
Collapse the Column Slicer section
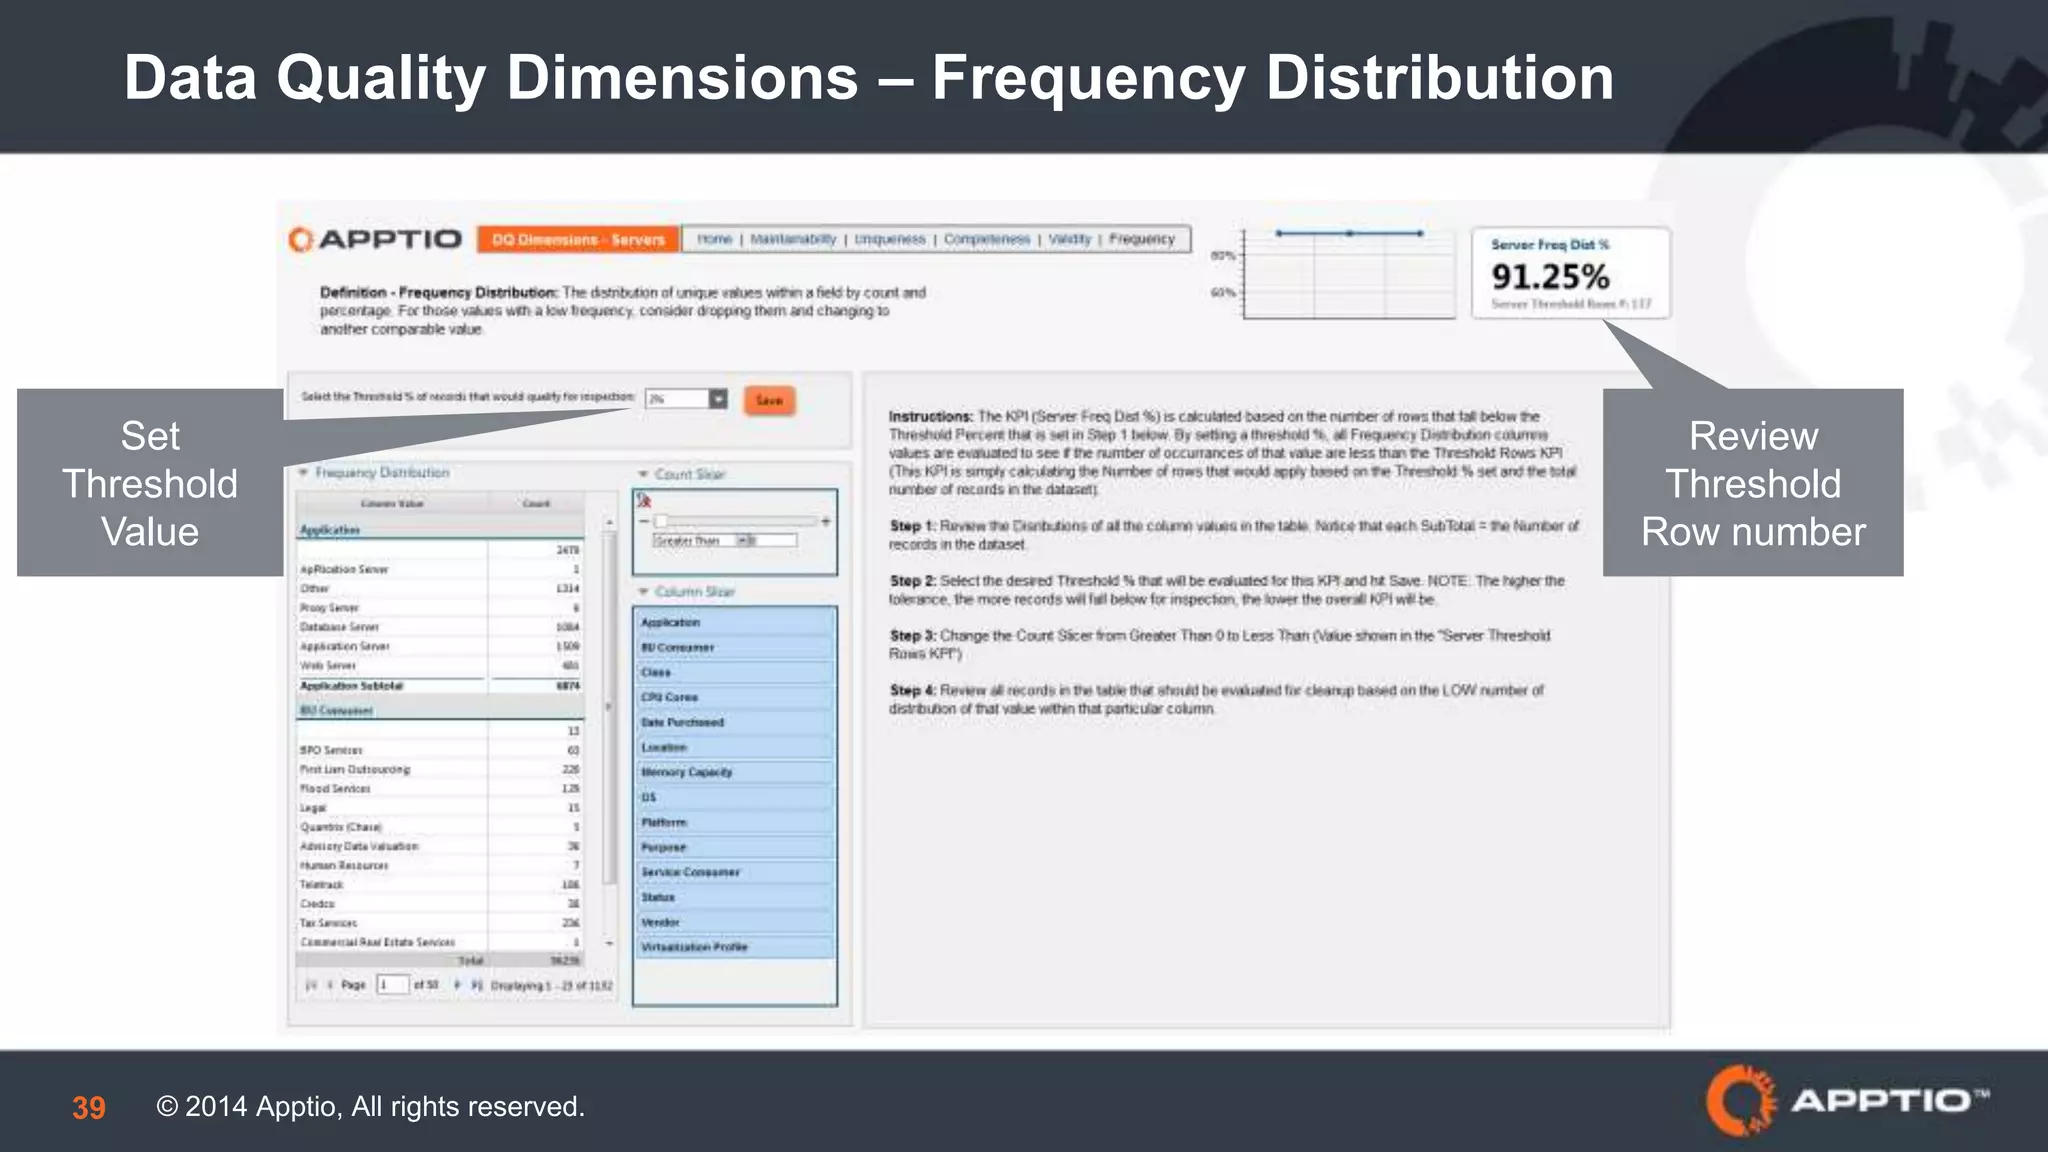coord(644,592)
